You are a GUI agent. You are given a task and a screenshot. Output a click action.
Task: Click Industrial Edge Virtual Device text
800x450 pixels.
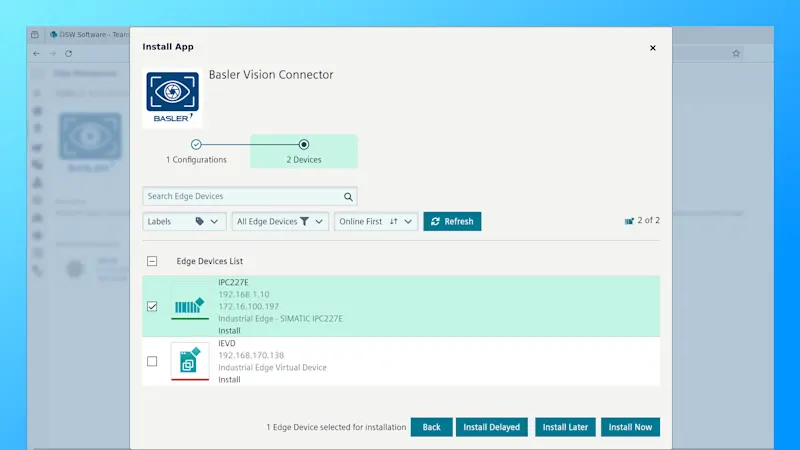pyautogui.click(x=272, y=368)
